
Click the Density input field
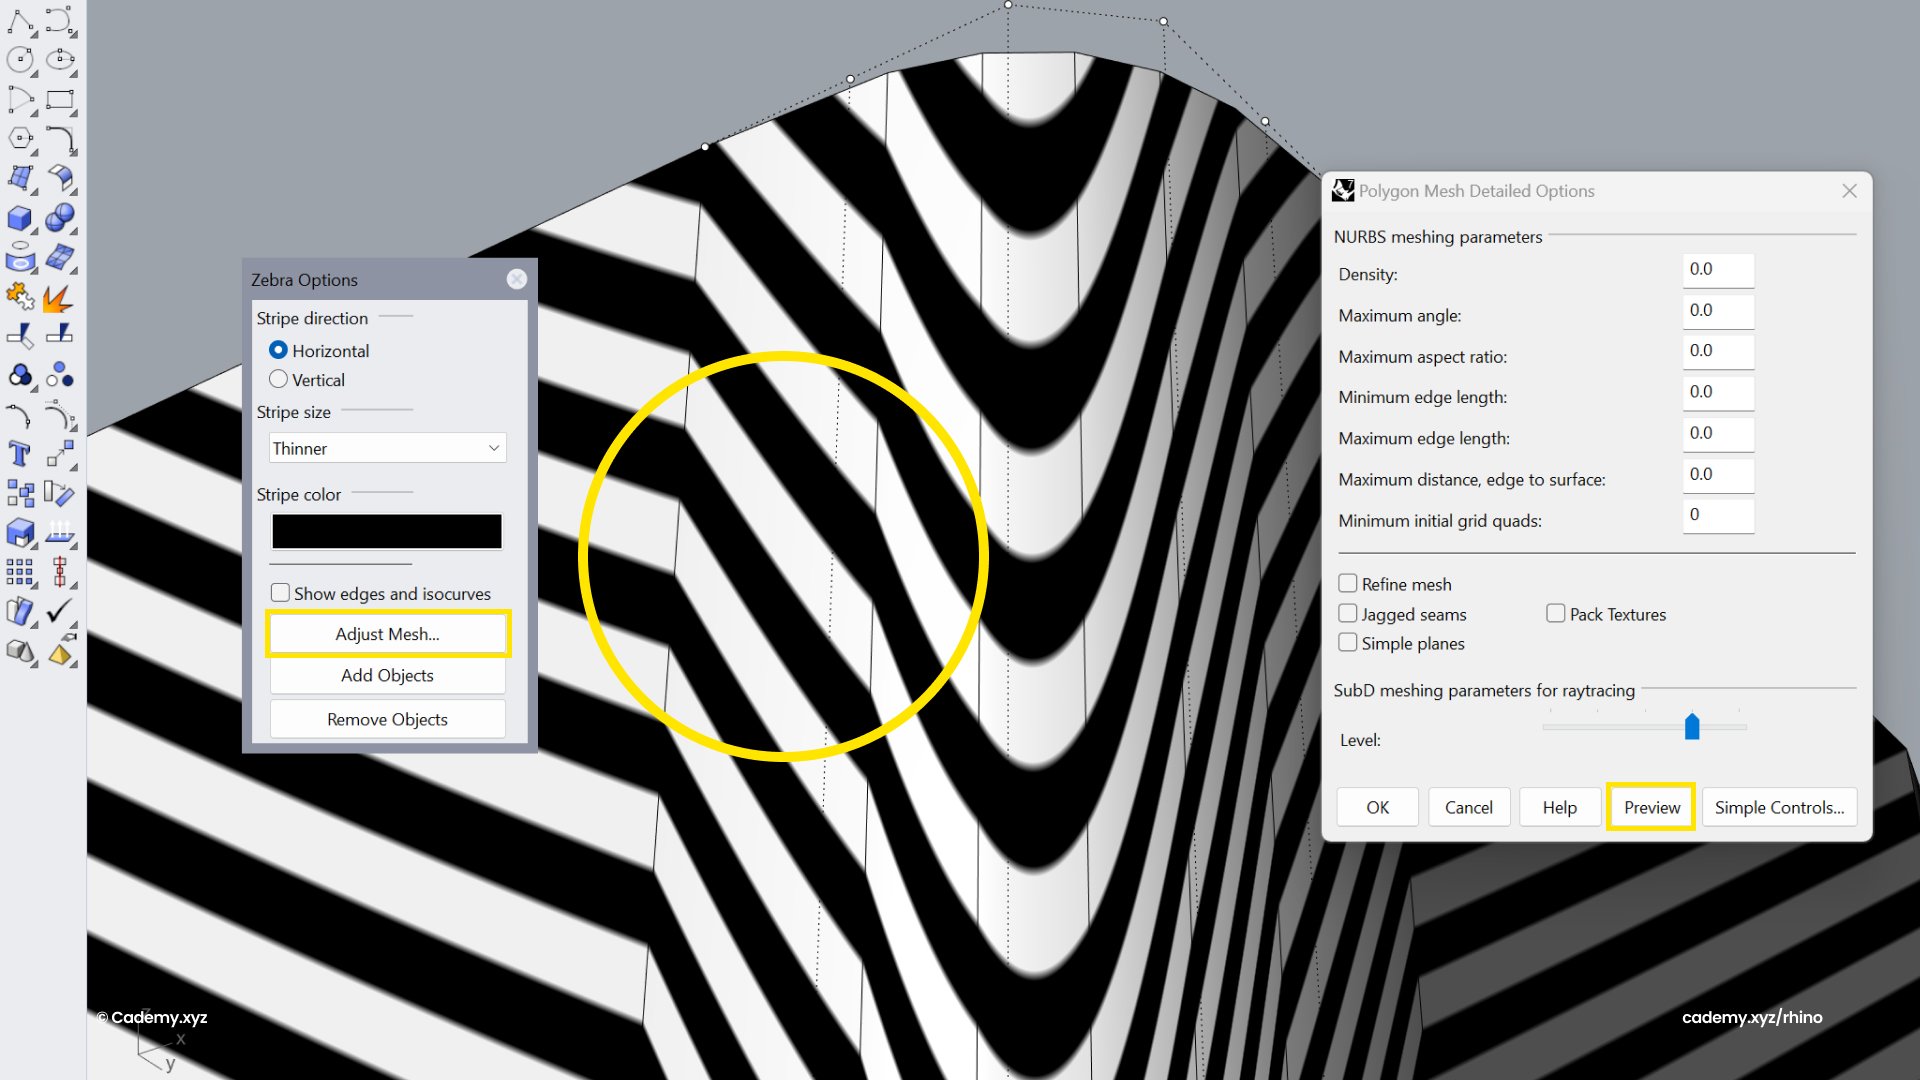tap(1718, 270)
